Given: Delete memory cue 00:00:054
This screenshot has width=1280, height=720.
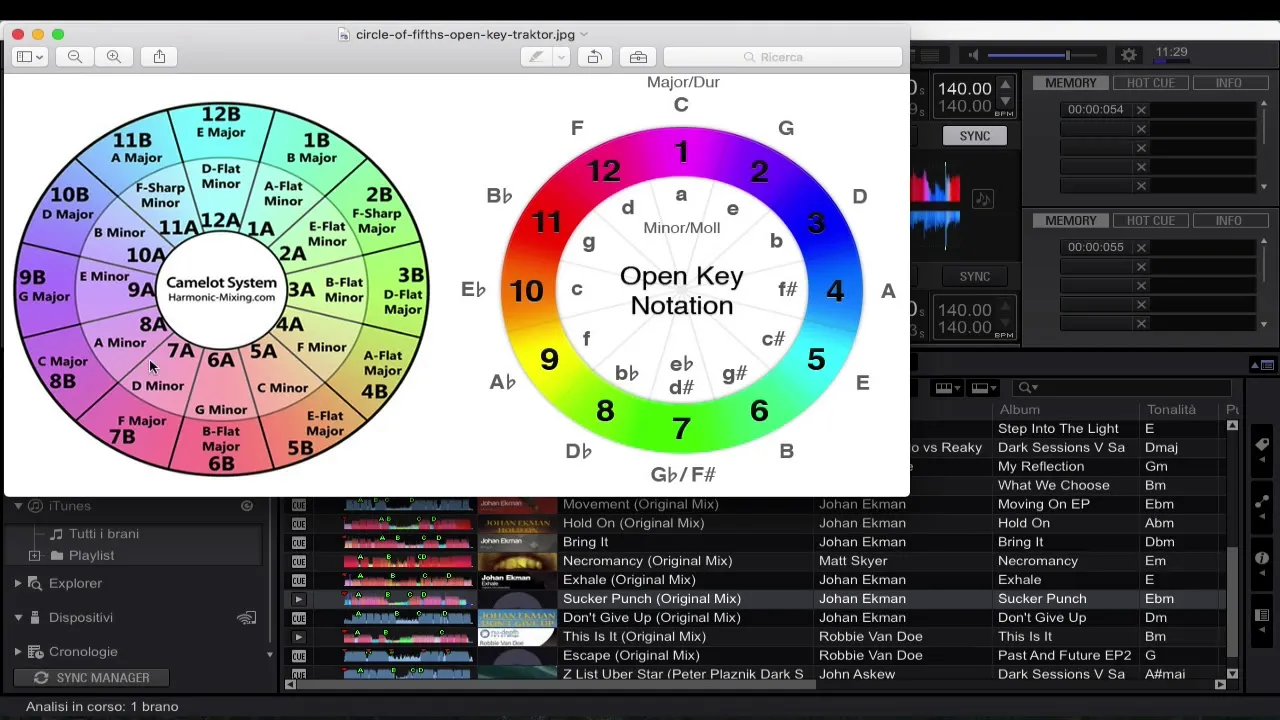Looking at the screenshot, I should (x=1141, y=110).
